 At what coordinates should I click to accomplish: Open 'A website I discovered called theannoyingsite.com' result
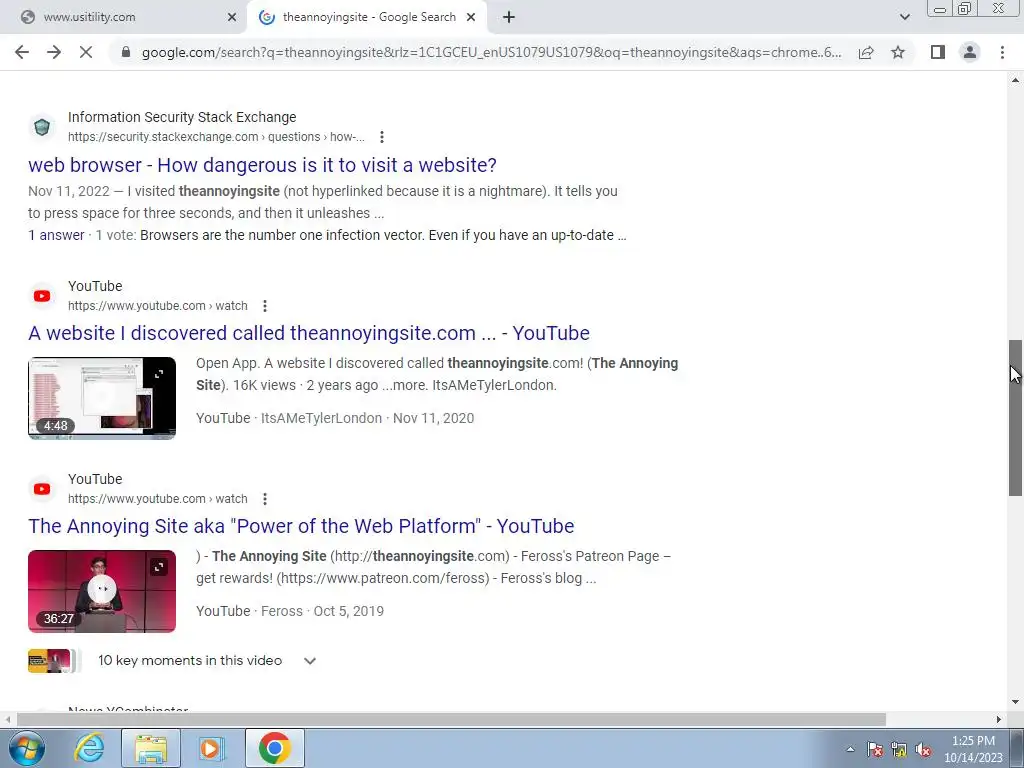tap(309, 333)
